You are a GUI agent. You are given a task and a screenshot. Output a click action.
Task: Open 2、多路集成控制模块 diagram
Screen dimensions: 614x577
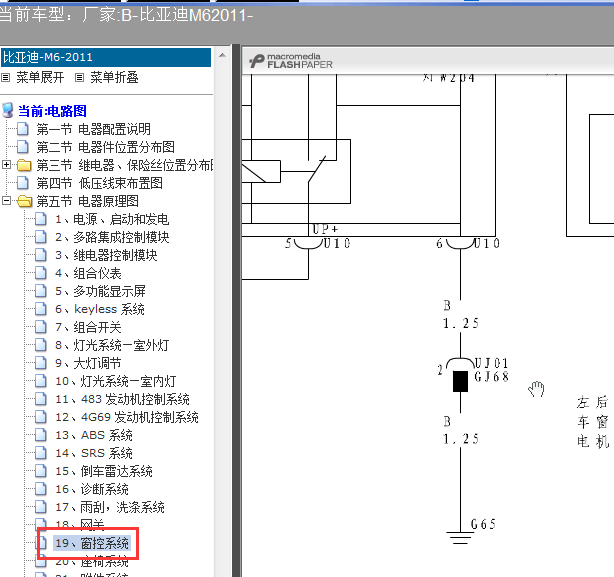pos(112,237)
